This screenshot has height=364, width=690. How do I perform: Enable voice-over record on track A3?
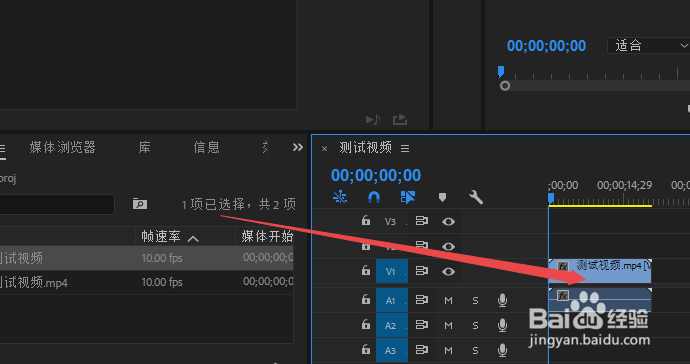click(x=502, y=350)
